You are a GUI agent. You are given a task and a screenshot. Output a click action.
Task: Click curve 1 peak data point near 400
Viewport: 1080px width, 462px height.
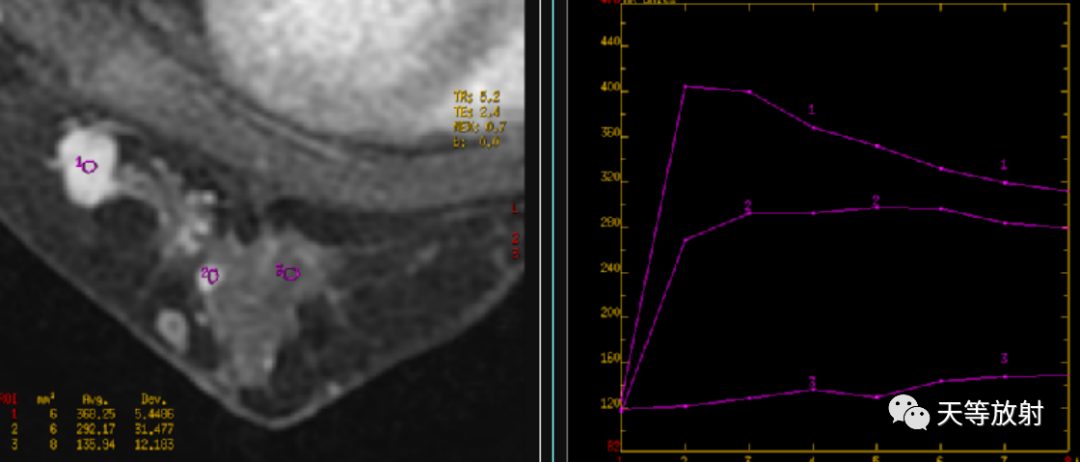click(x=685, y=87)
